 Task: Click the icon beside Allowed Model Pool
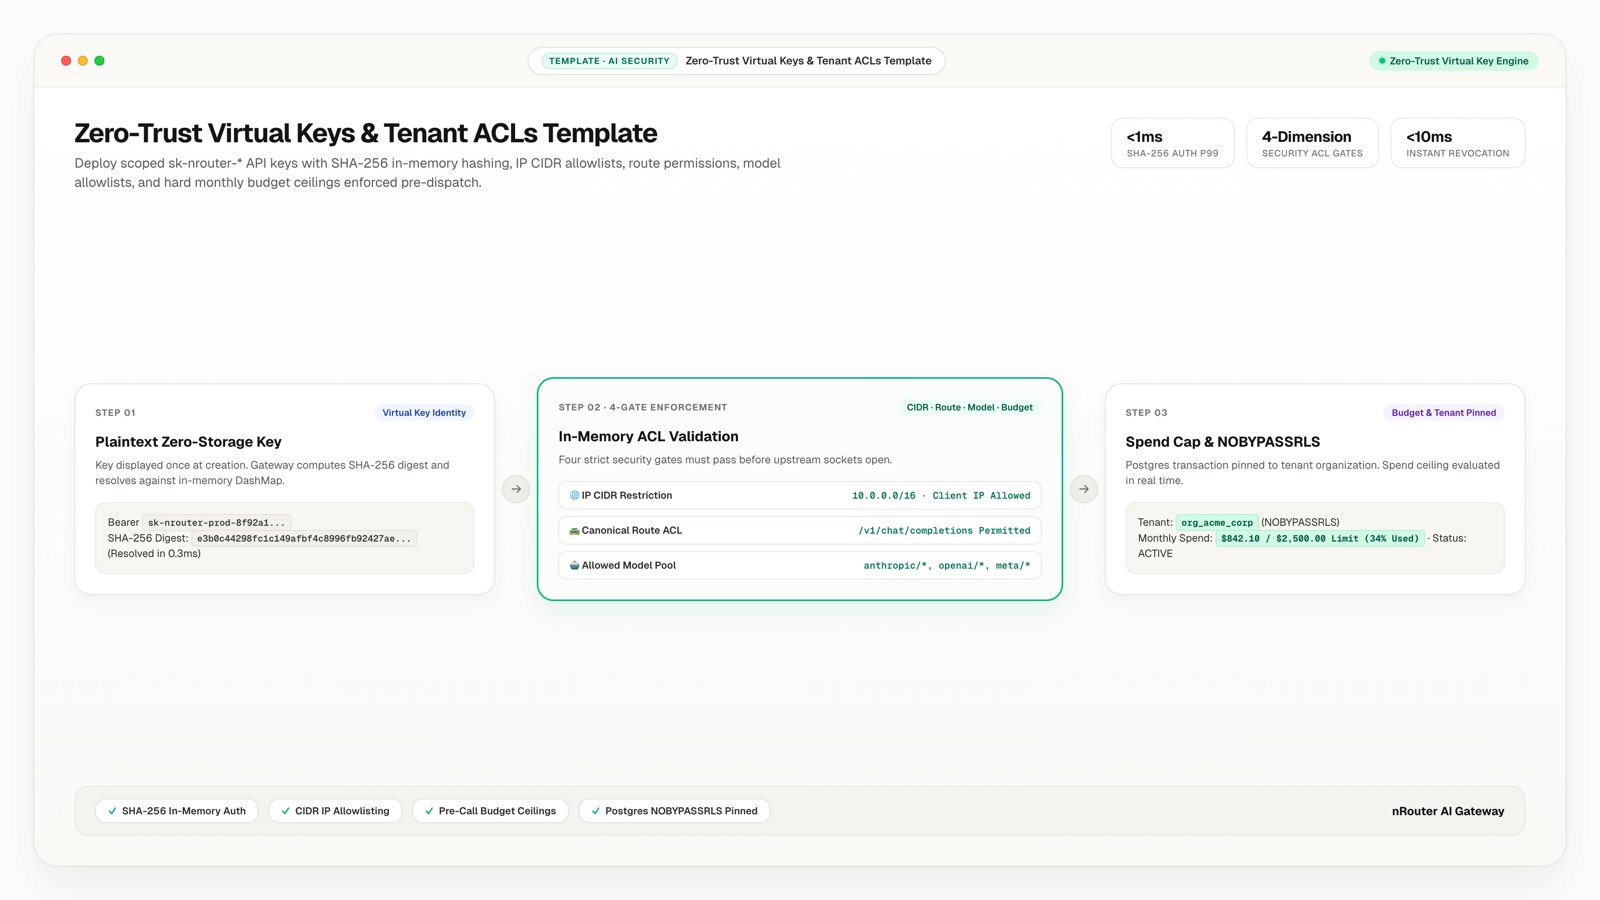tap(575, 566)
